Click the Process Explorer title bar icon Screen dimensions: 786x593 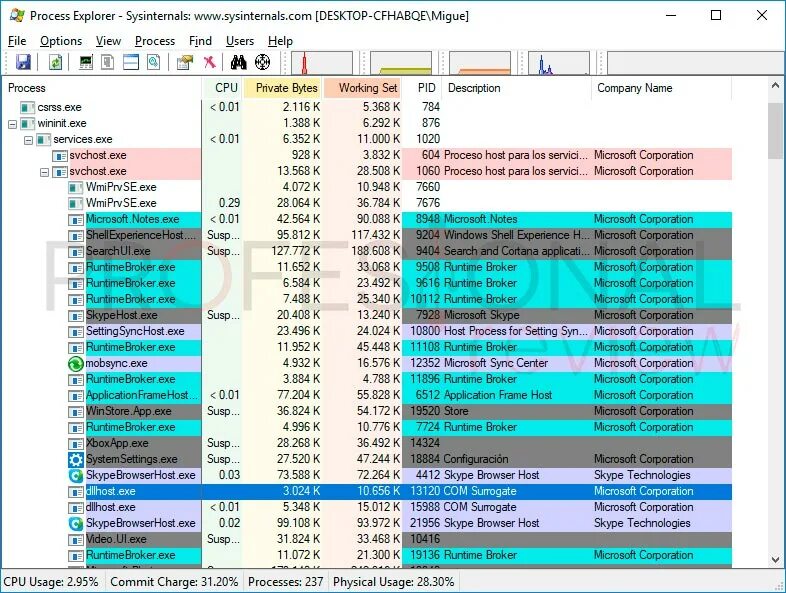(17, 16)
